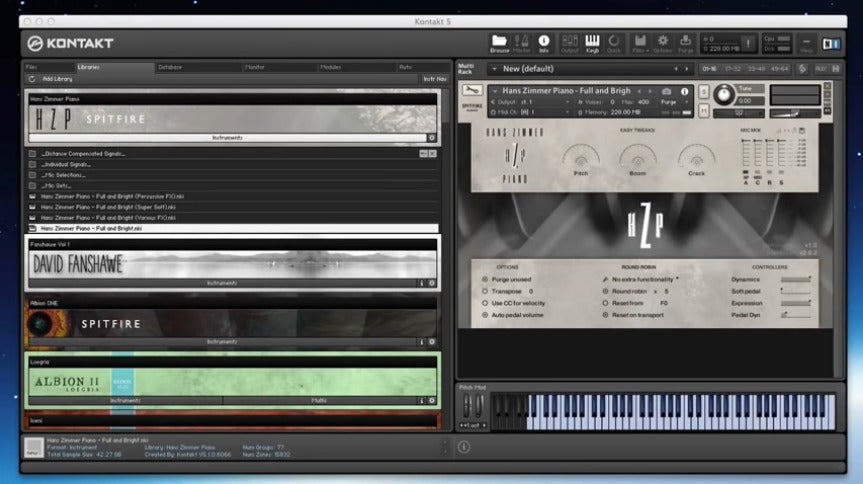
Task: Click the camera snapshot icon
Action: point(668,91)
